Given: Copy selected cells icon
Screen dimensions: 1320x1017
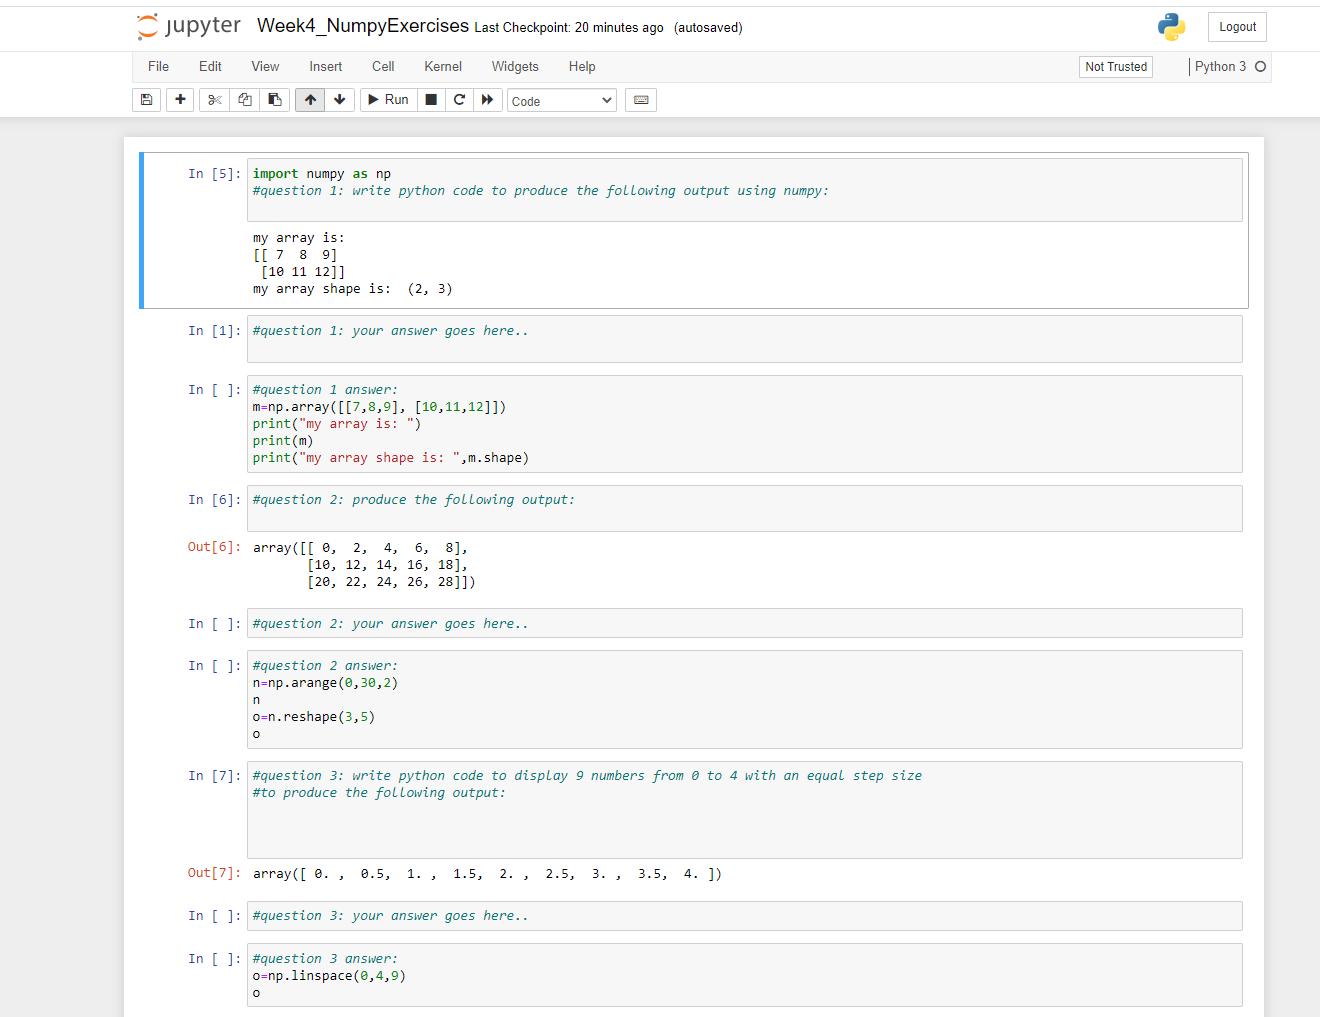Looking at the screenshot, I should tap(245, 100).
